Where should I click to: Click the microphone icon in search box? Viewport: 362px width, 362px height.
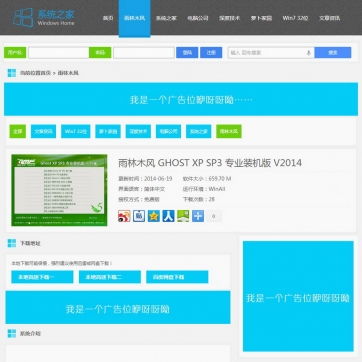pos(309,53)
